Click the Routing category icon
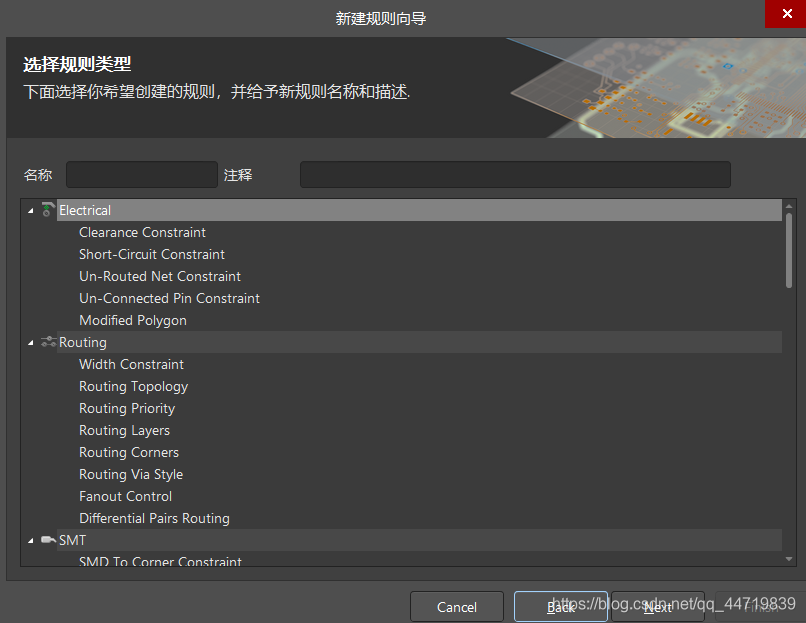Viewport: 806px width, 623px height. tap(48, 342)
